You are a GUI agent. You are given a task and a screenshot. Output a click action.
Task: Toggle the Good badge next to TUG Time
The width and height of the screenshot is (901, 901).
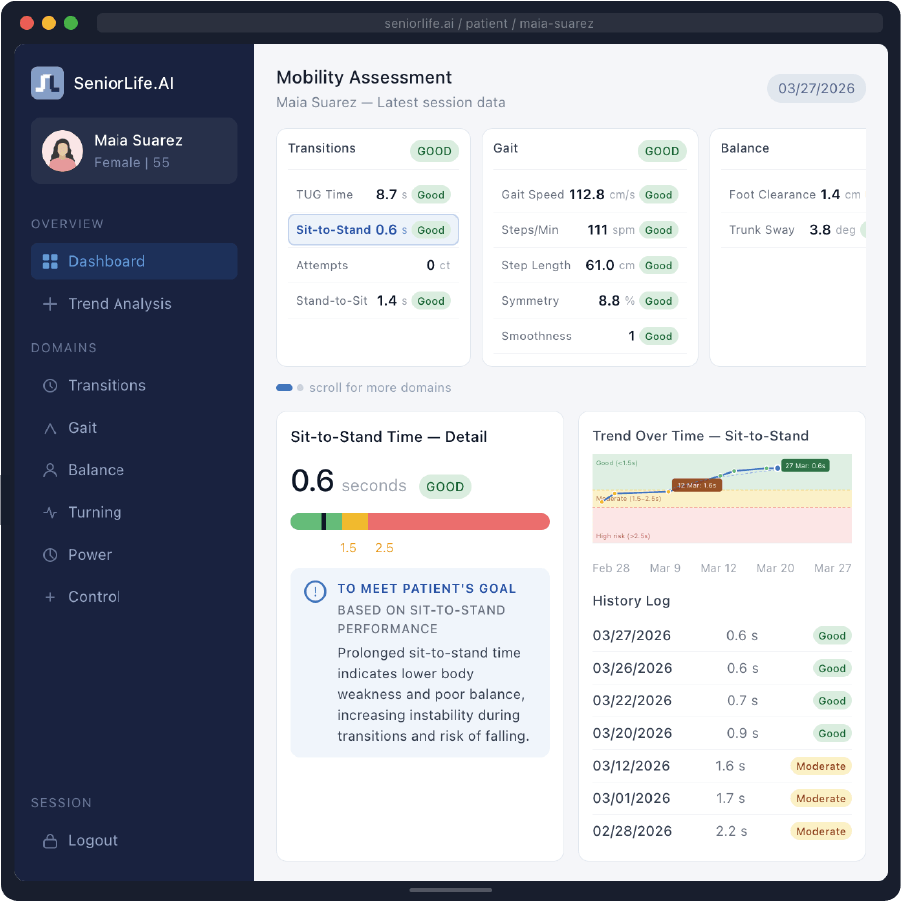[x=430, y=194]
